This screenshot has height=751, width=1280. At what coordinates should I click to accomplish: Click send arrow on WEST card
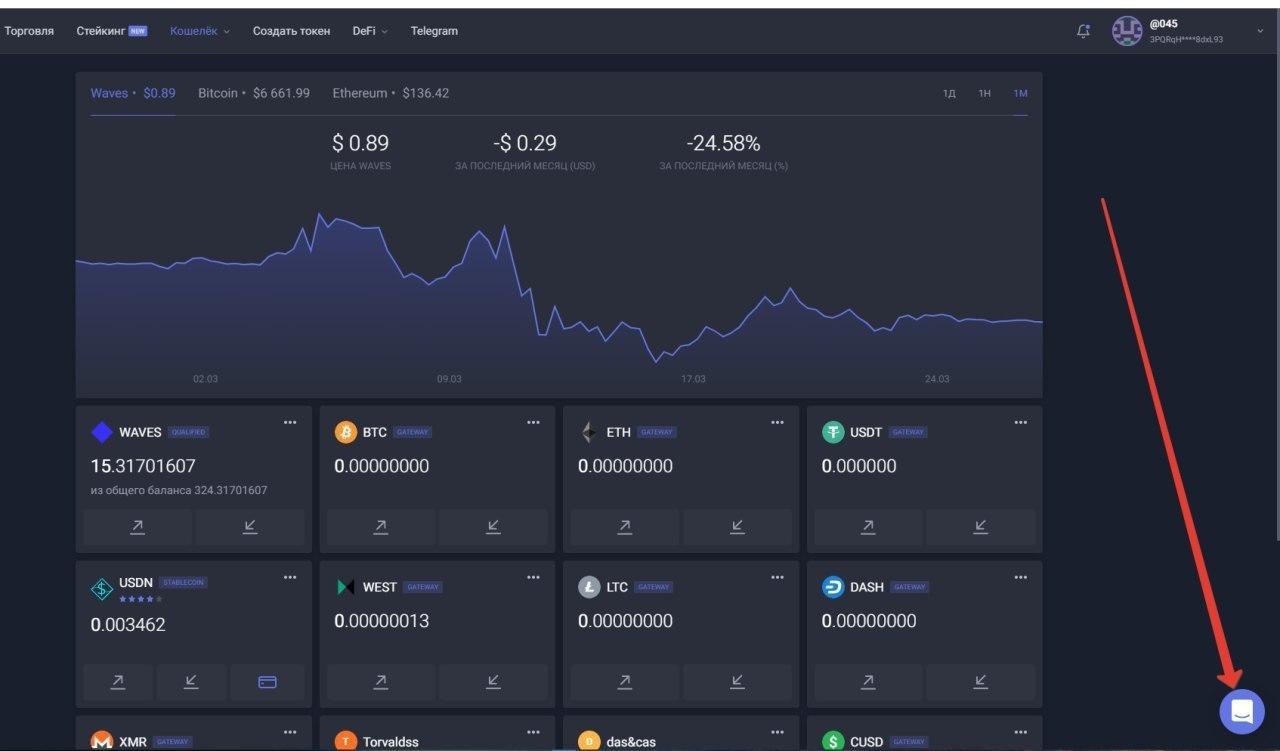pyautogui.click(x=381, y=682)
